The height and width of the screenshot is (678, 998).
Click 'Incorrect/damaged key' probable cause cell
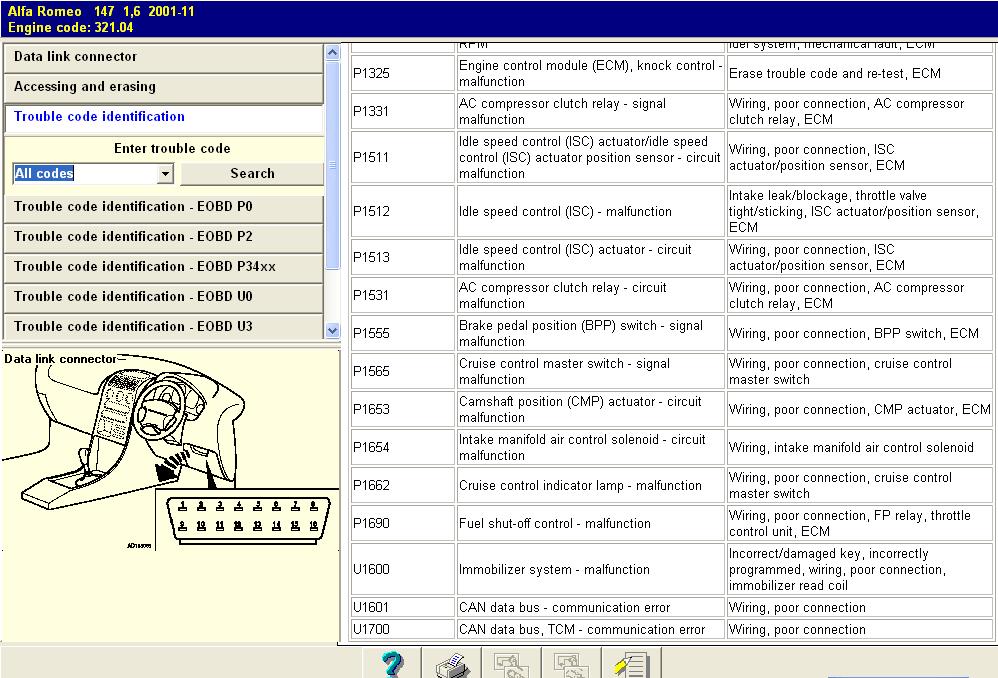859,569
